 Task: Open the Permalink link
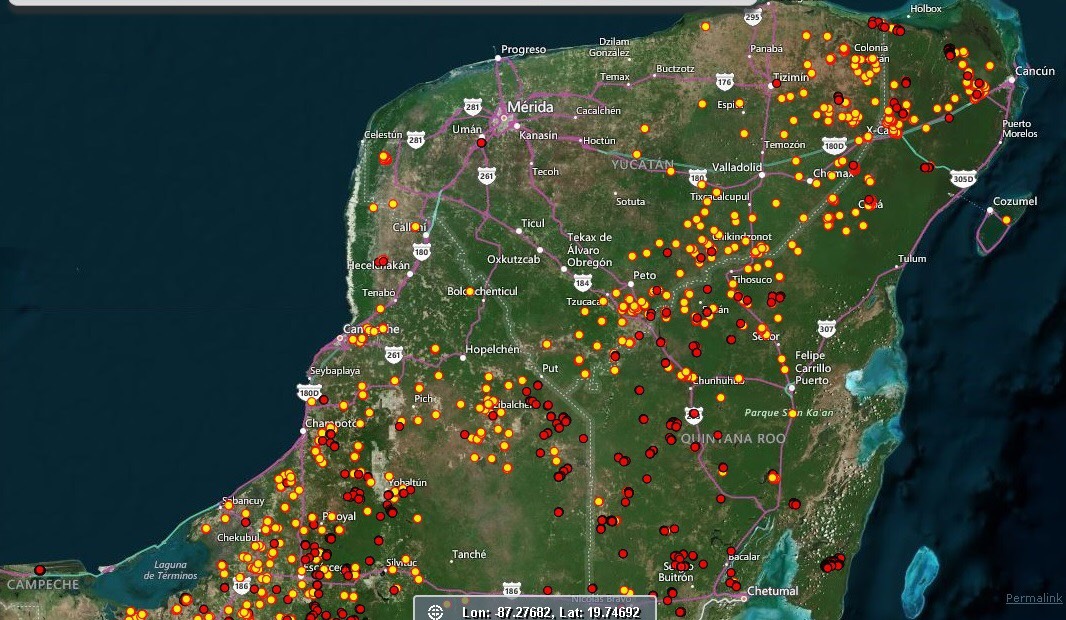[1034, 598]
